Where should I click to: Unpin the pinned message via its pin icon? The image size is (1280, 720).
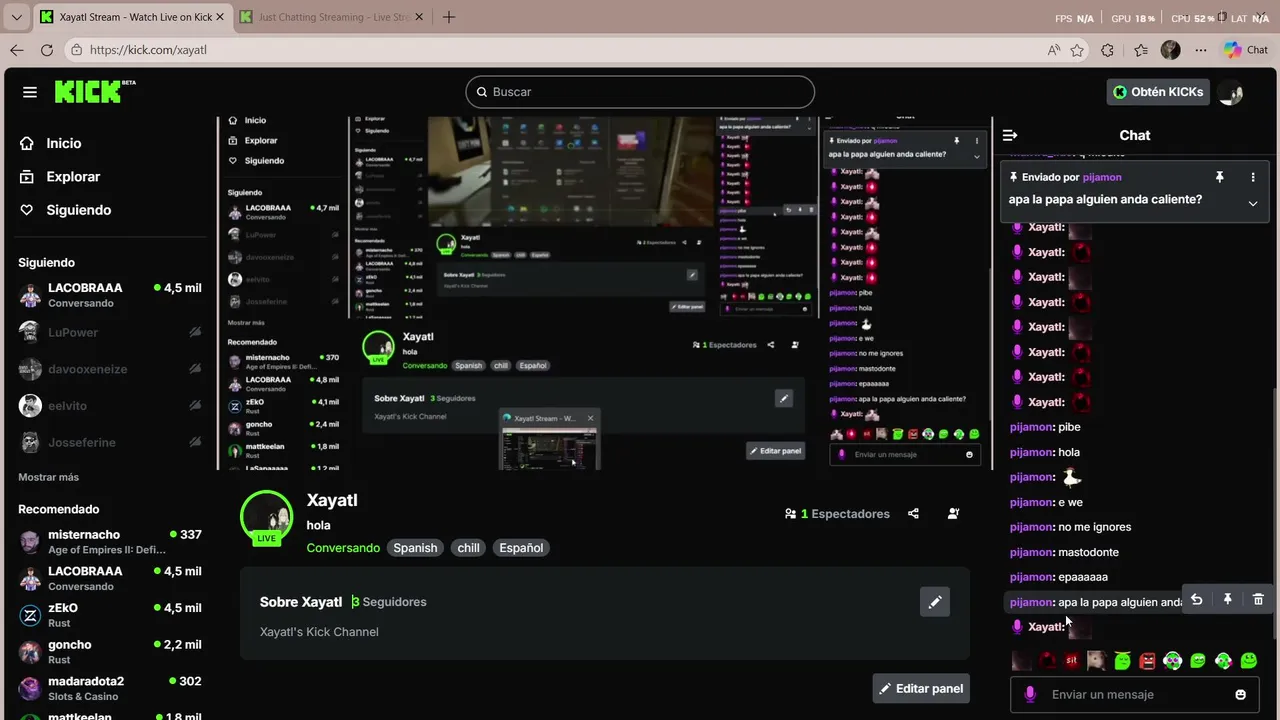pyautogui.click(x=1219, y=177)
